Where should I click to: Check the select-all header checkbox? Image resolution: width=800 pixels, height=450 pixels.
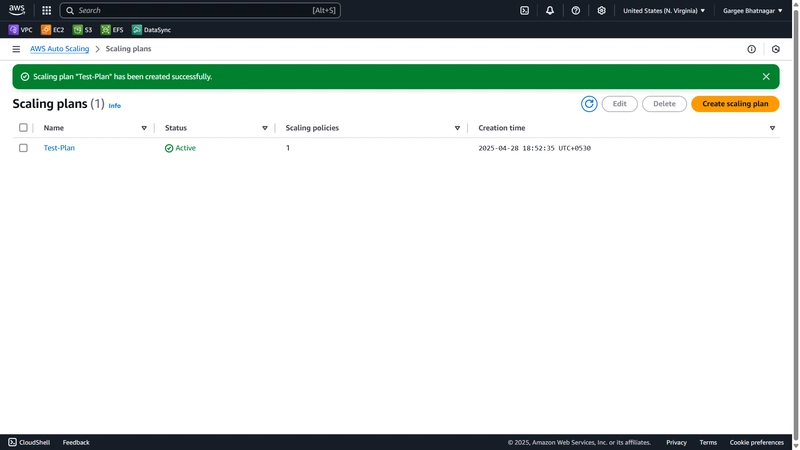(x=23, y=128)
